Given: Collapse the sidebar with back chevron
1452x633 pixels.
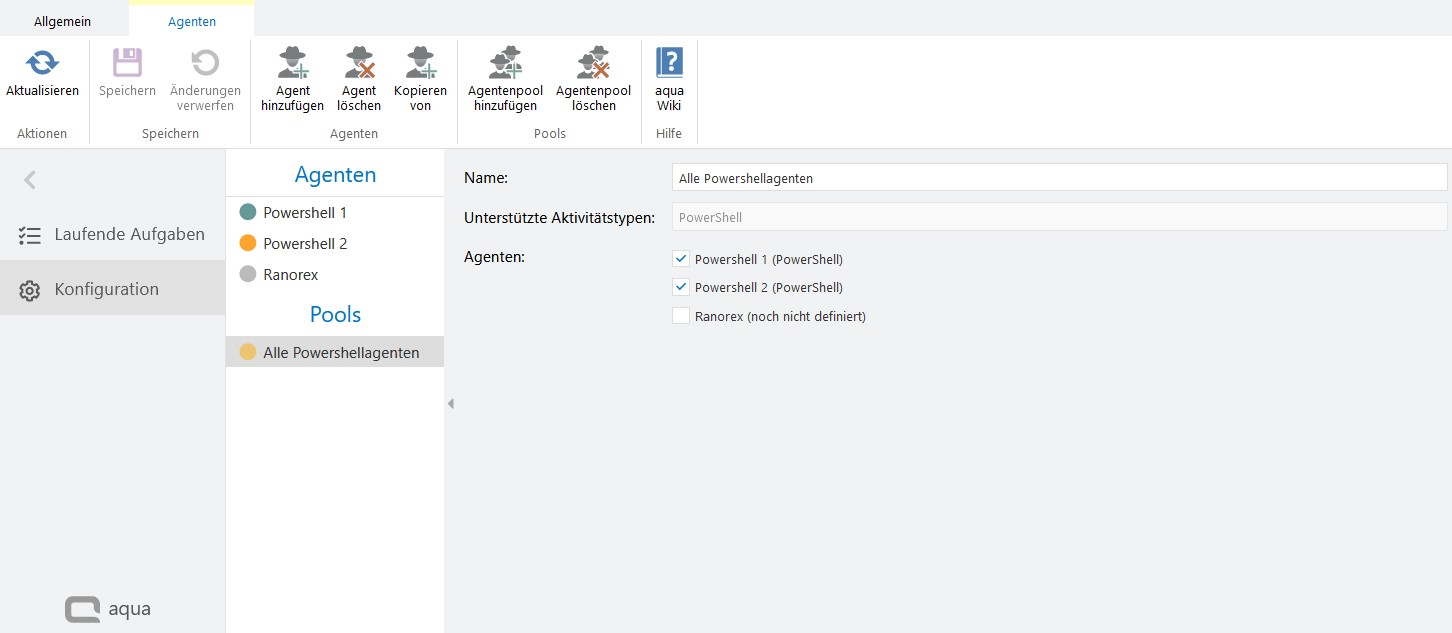Looking at the screenshot, I should (30, 180).
